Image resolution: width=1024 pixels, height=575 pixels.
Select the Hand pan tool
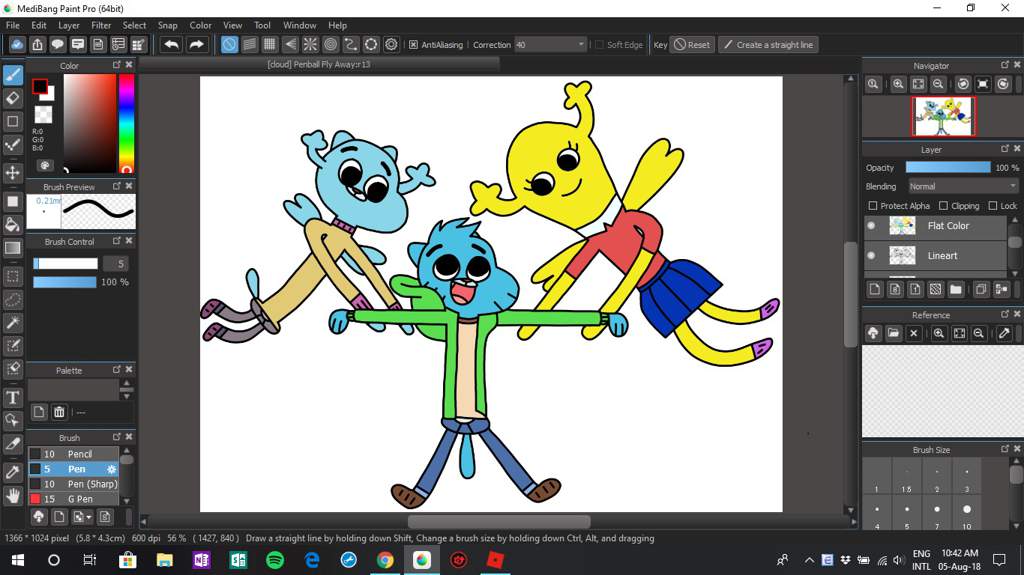click(12, 496)
